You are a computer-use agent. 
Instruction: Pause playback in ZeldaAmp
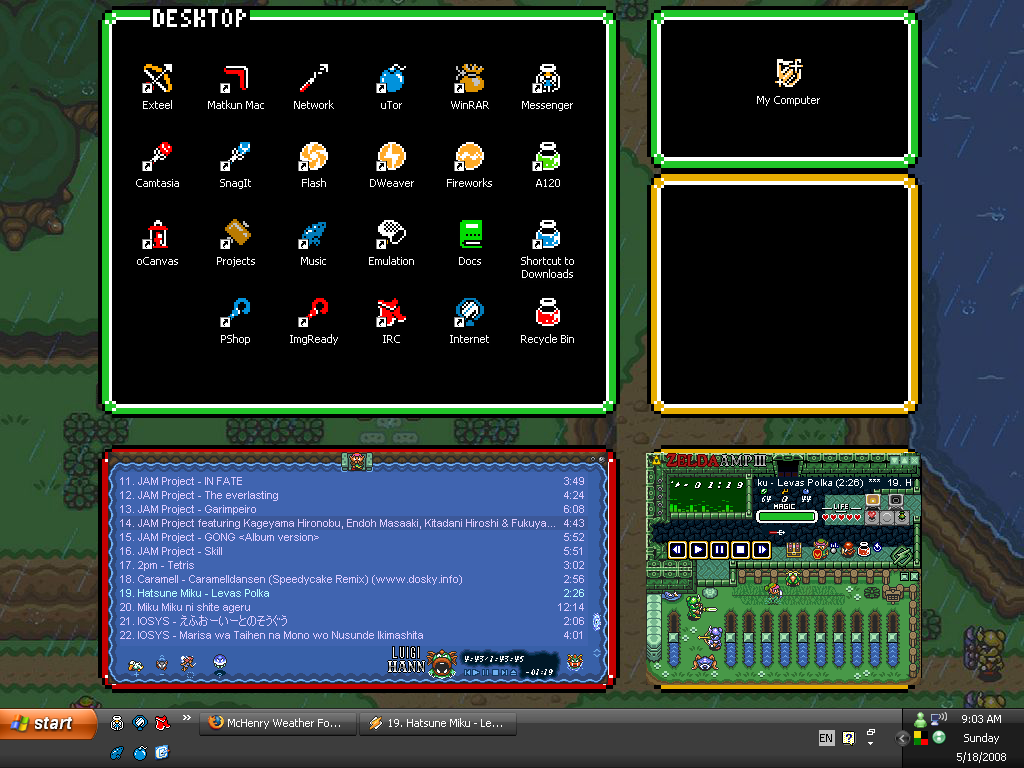click(719, 550)
